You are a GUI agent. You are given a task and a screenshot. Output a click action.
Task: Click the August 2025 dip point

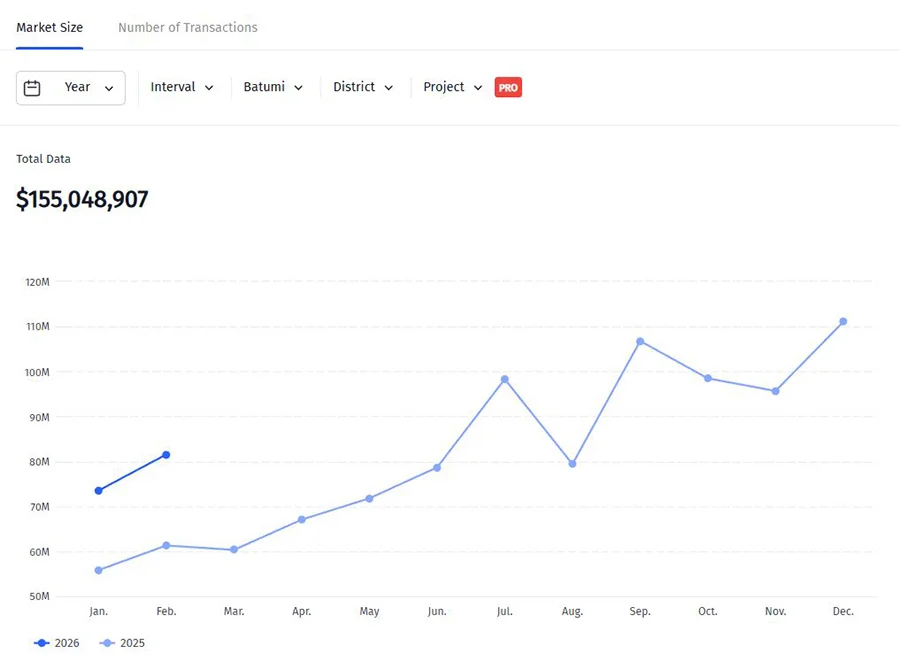(x=572, y=464)
